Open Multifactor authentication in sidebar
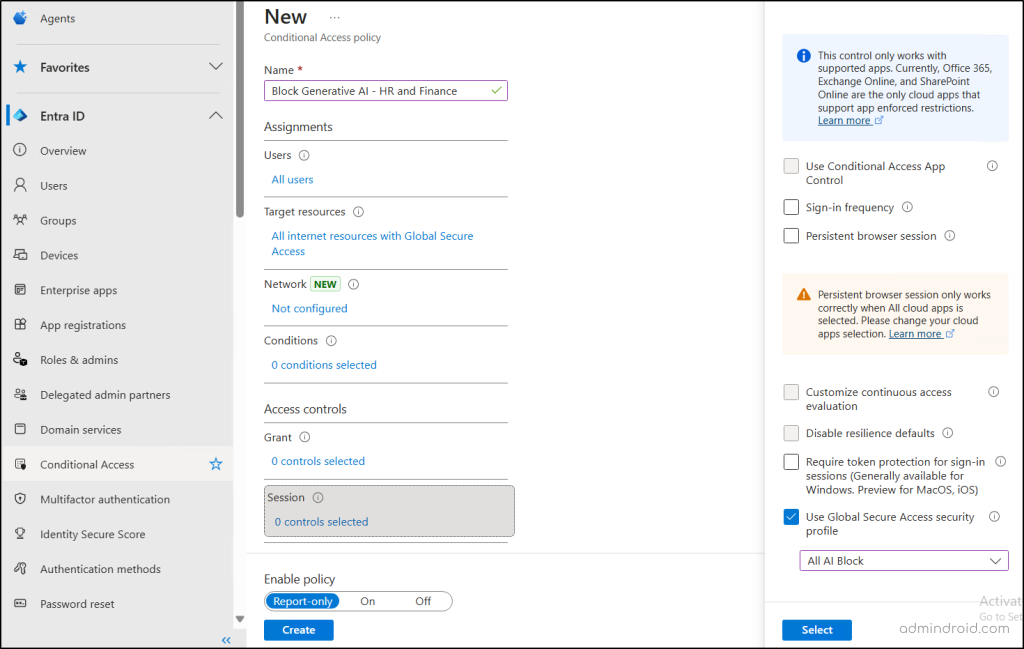The width and height of the screenshot is (1024, 649). pyautogui.click(x=105, y=499)
